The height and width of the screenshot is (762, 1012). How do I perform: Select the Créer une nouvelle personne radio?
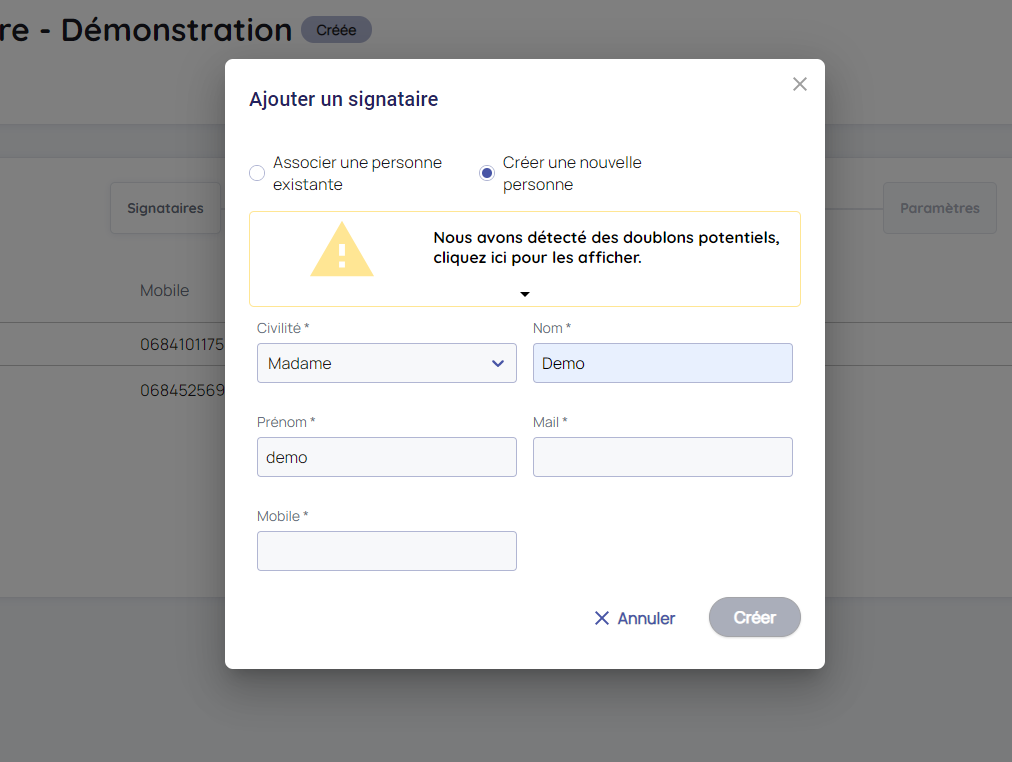487,173
